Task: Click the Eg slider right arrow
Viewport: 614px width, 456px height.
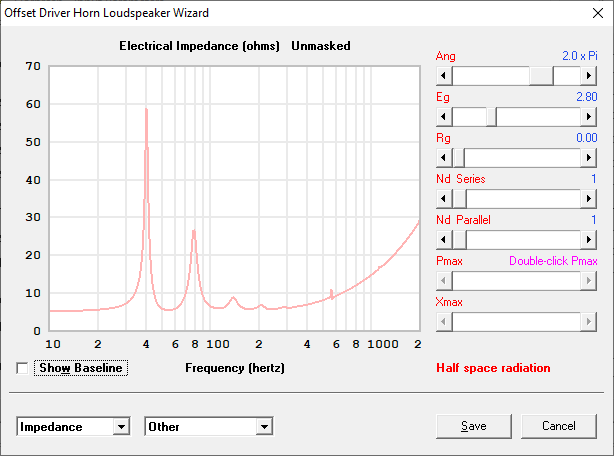Action: click(589, 117)
